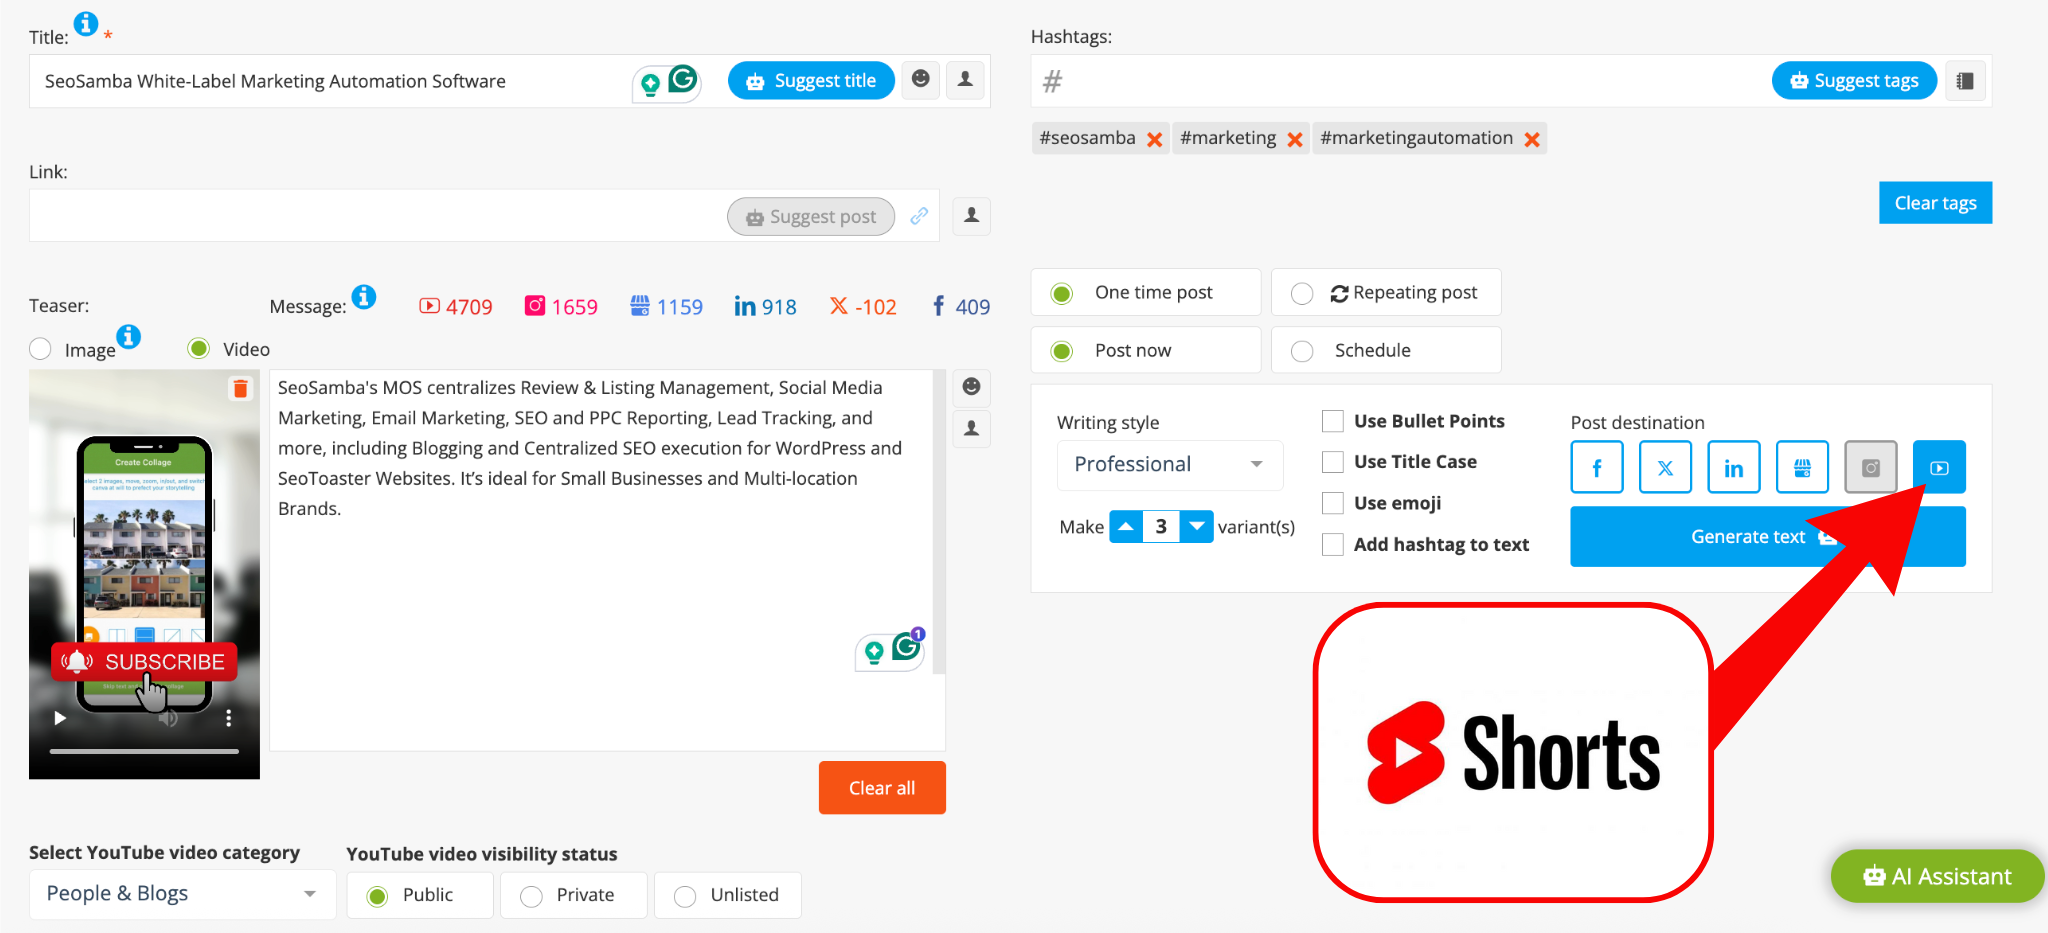Click the Suggest tags button

pyautogui.click(x=1854, y=80)
